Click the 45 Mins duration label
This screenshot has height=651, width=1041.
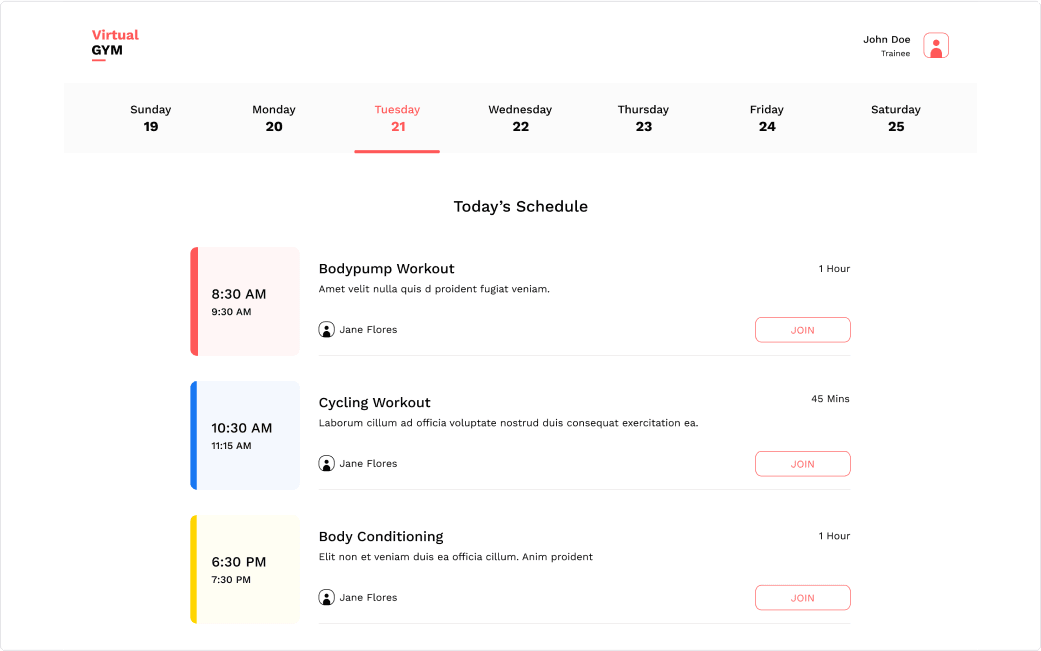[830, 398]
